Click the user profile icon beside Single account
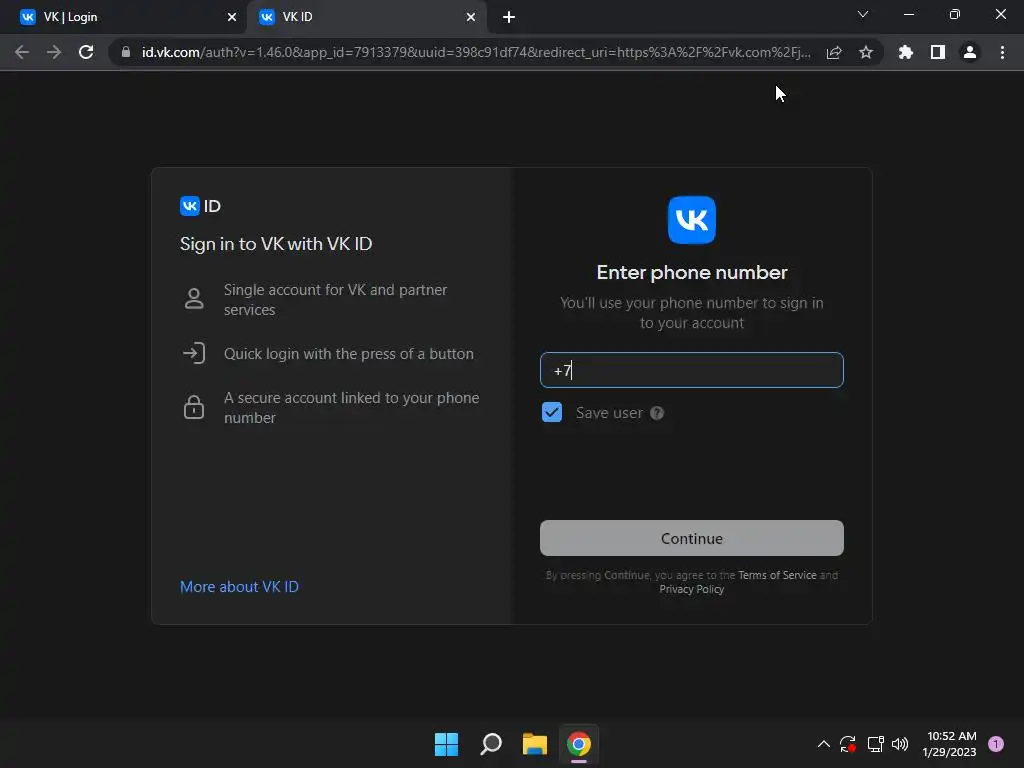 (194, 298)
